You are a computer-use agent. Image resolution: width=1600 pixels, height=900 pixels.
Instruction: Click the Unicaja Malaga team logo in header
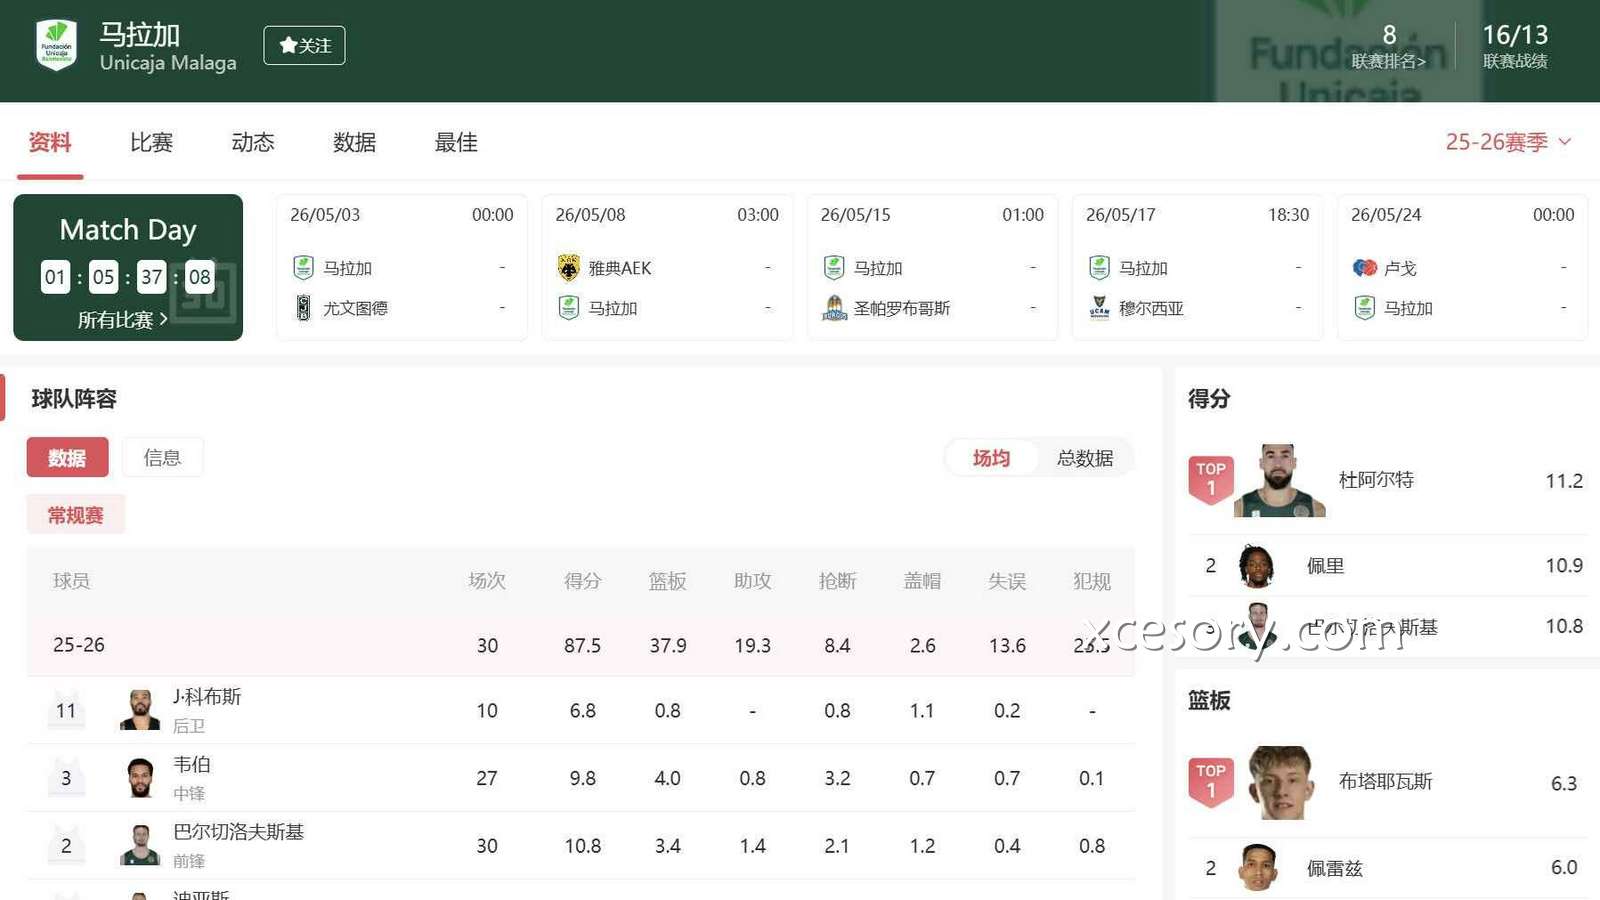coord(56,46)
